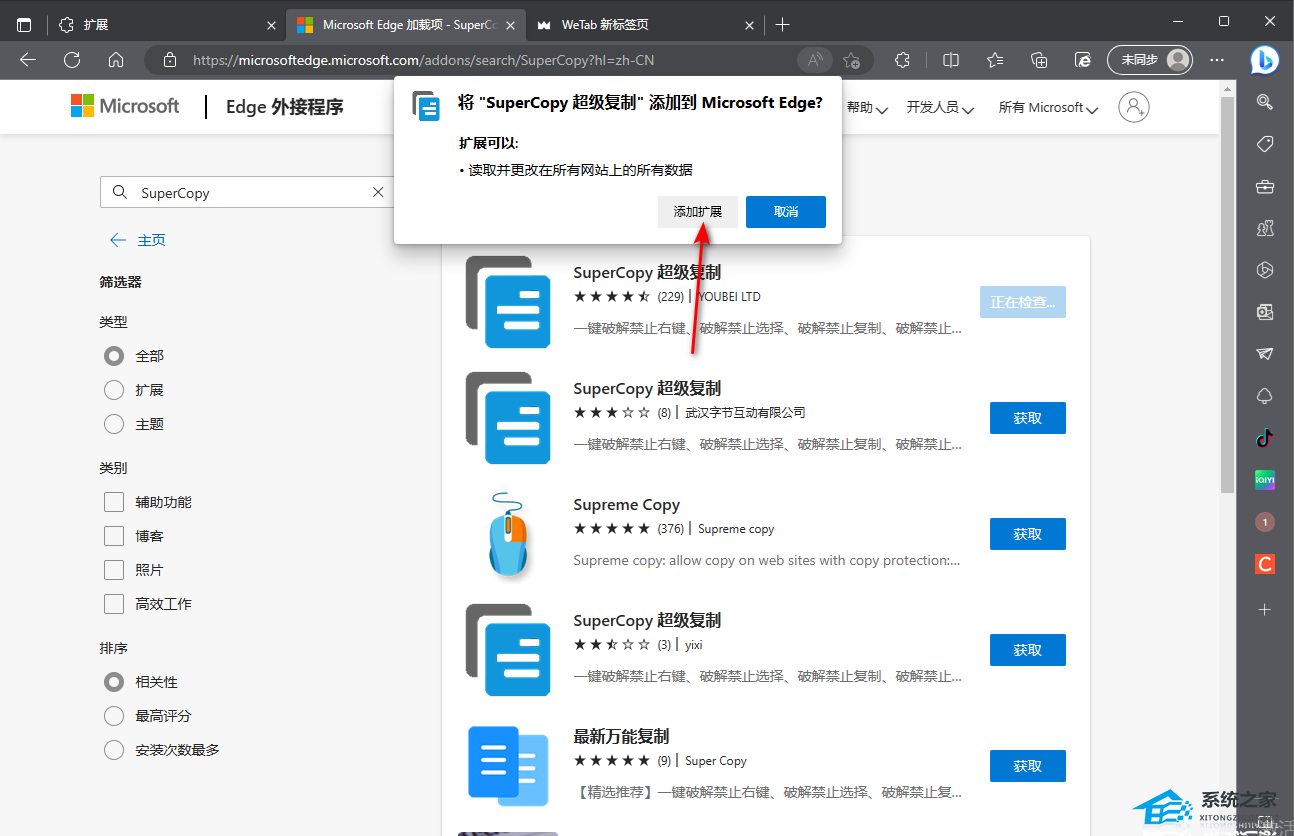Open the paper plane Drop sidebar icon
1294x836 pixels.
click(x=1265, y=354)
